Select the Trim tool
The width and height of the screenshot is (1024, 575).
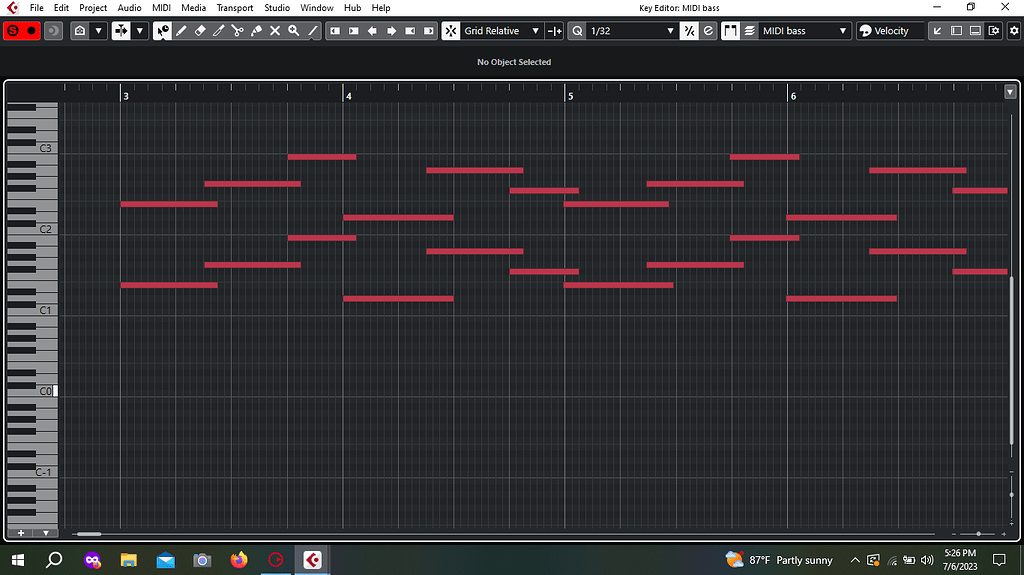(x=219, y=31)
